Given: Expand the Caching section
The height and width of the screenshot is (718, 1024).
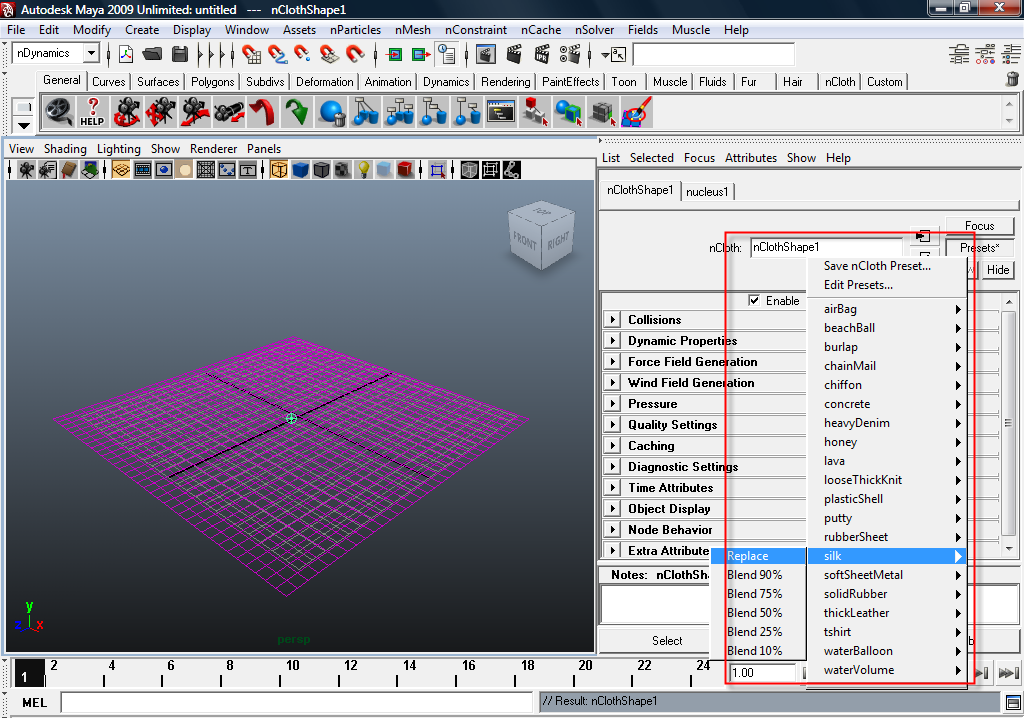Looking at the screenshot, I should pos(612,445).
